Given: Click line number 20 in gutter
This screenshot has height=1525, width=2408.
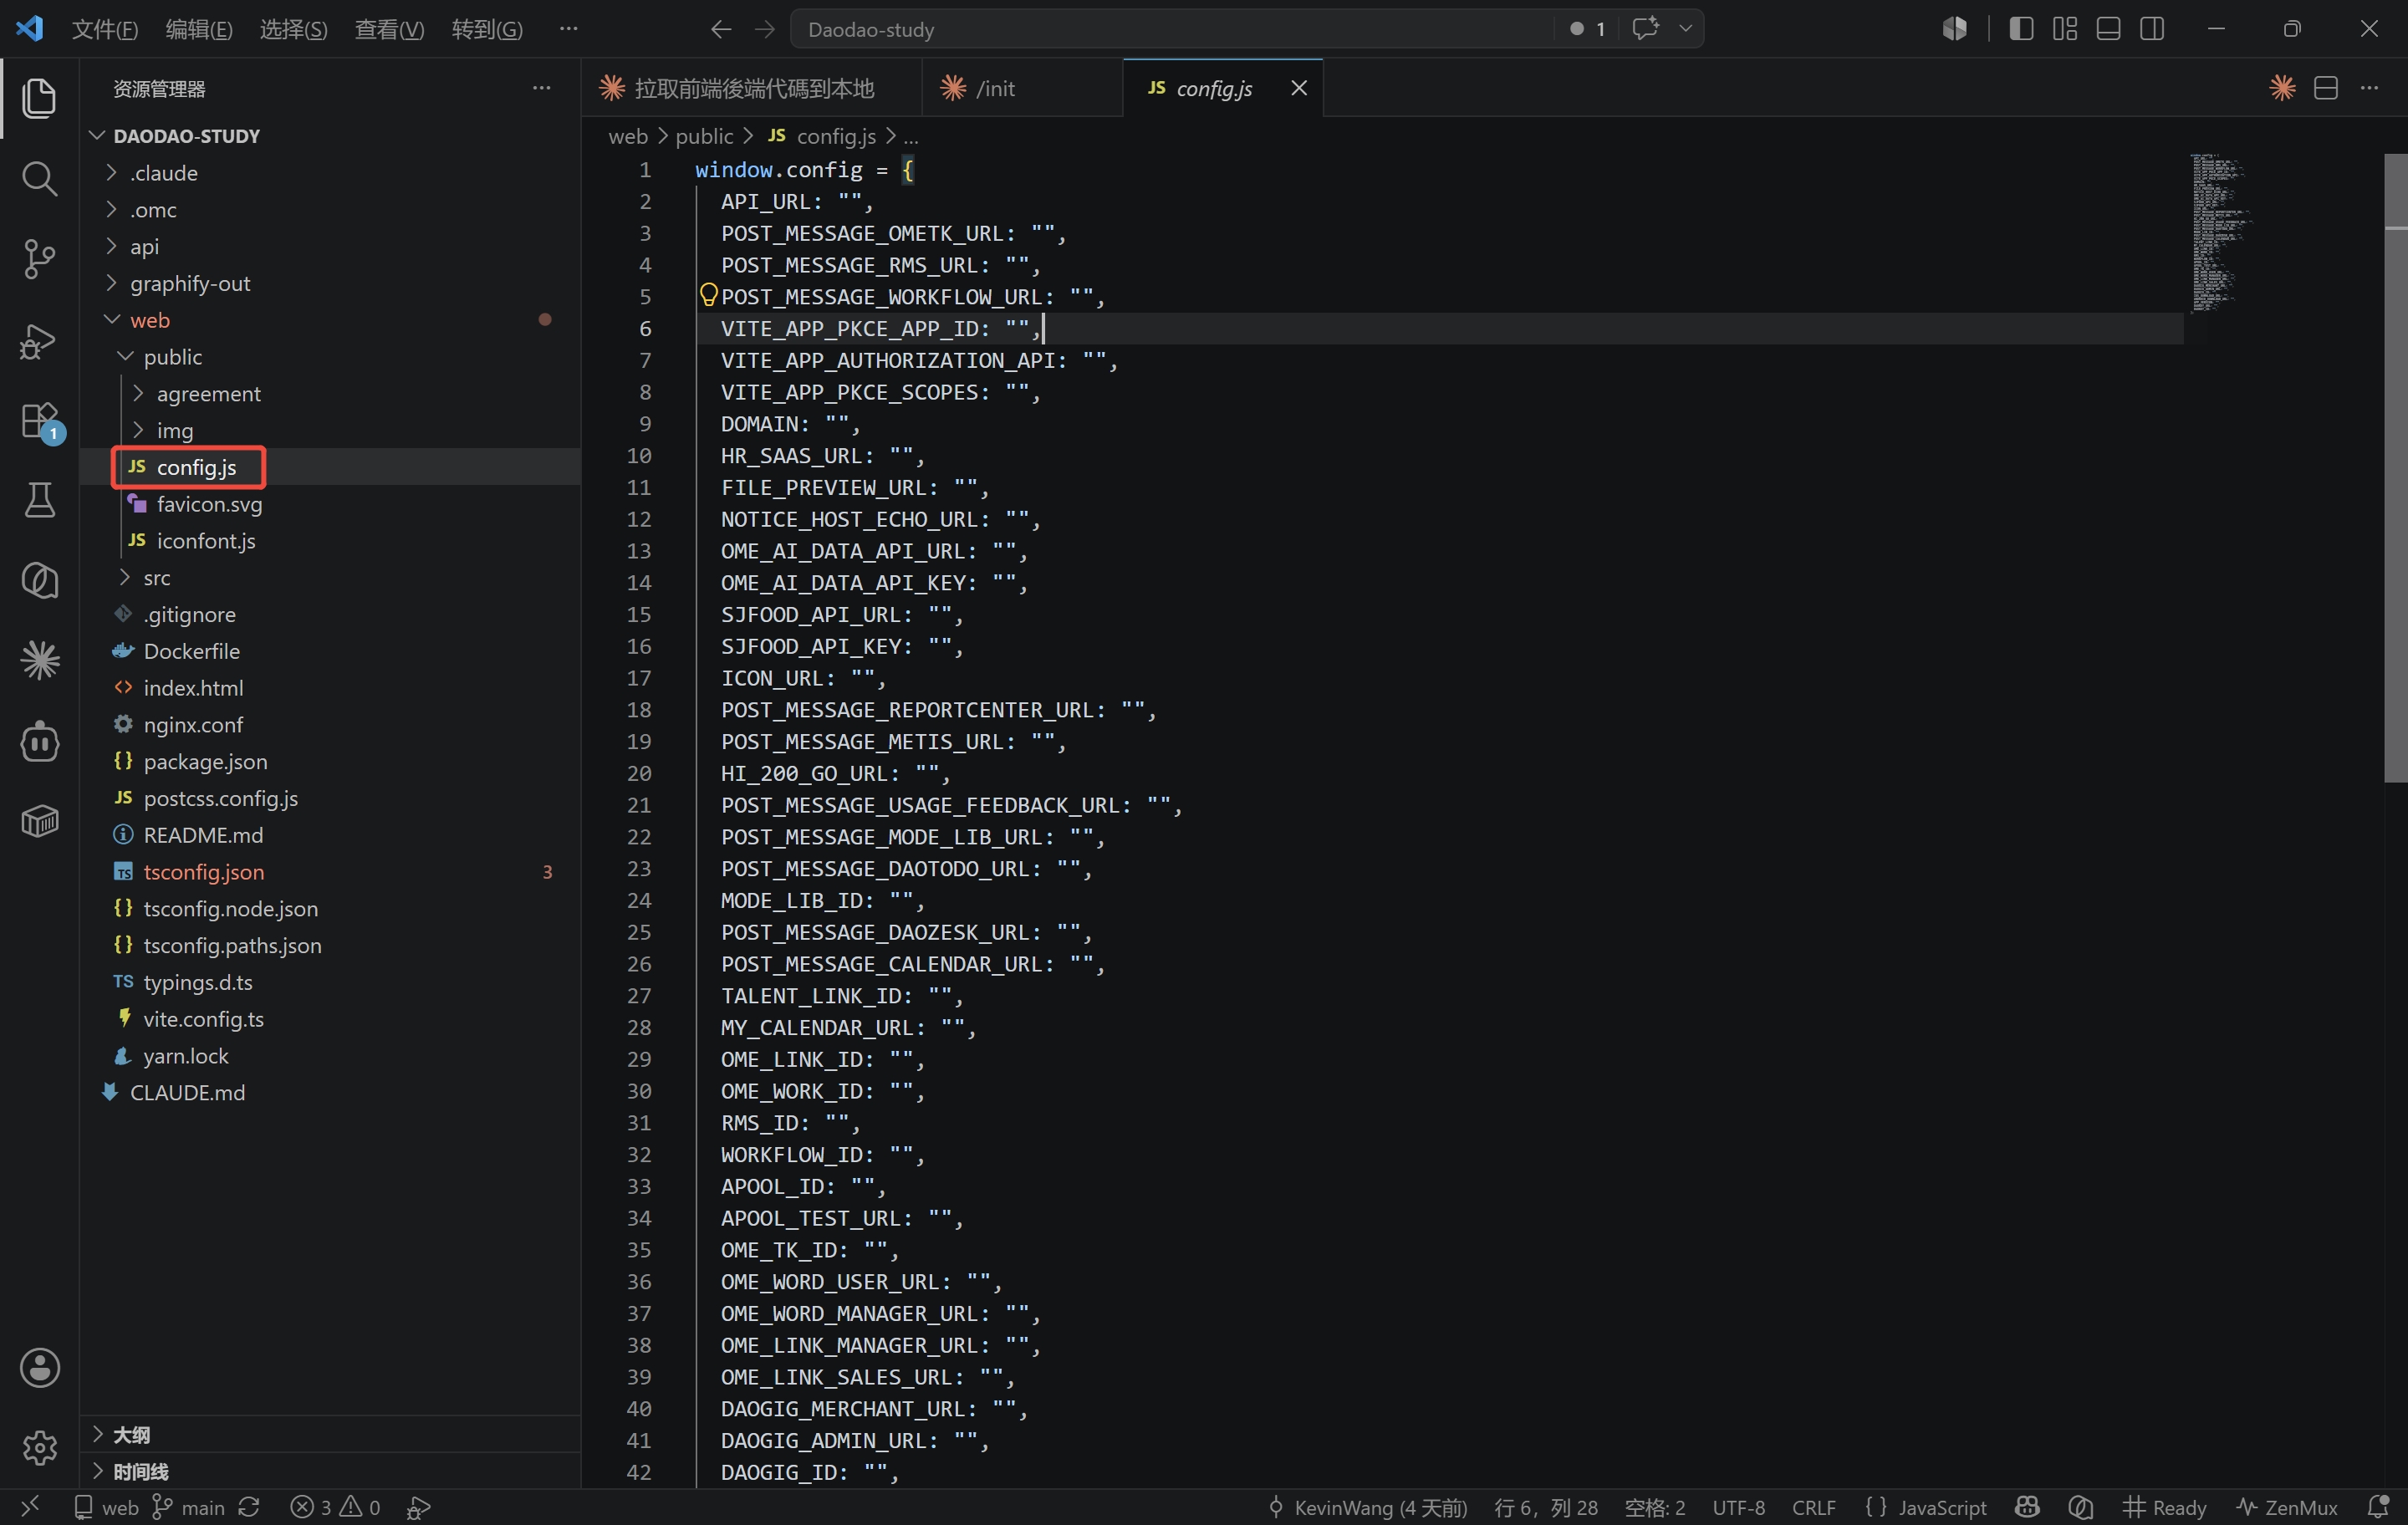Looking at the screenshot, I should (x=638, y=773).
